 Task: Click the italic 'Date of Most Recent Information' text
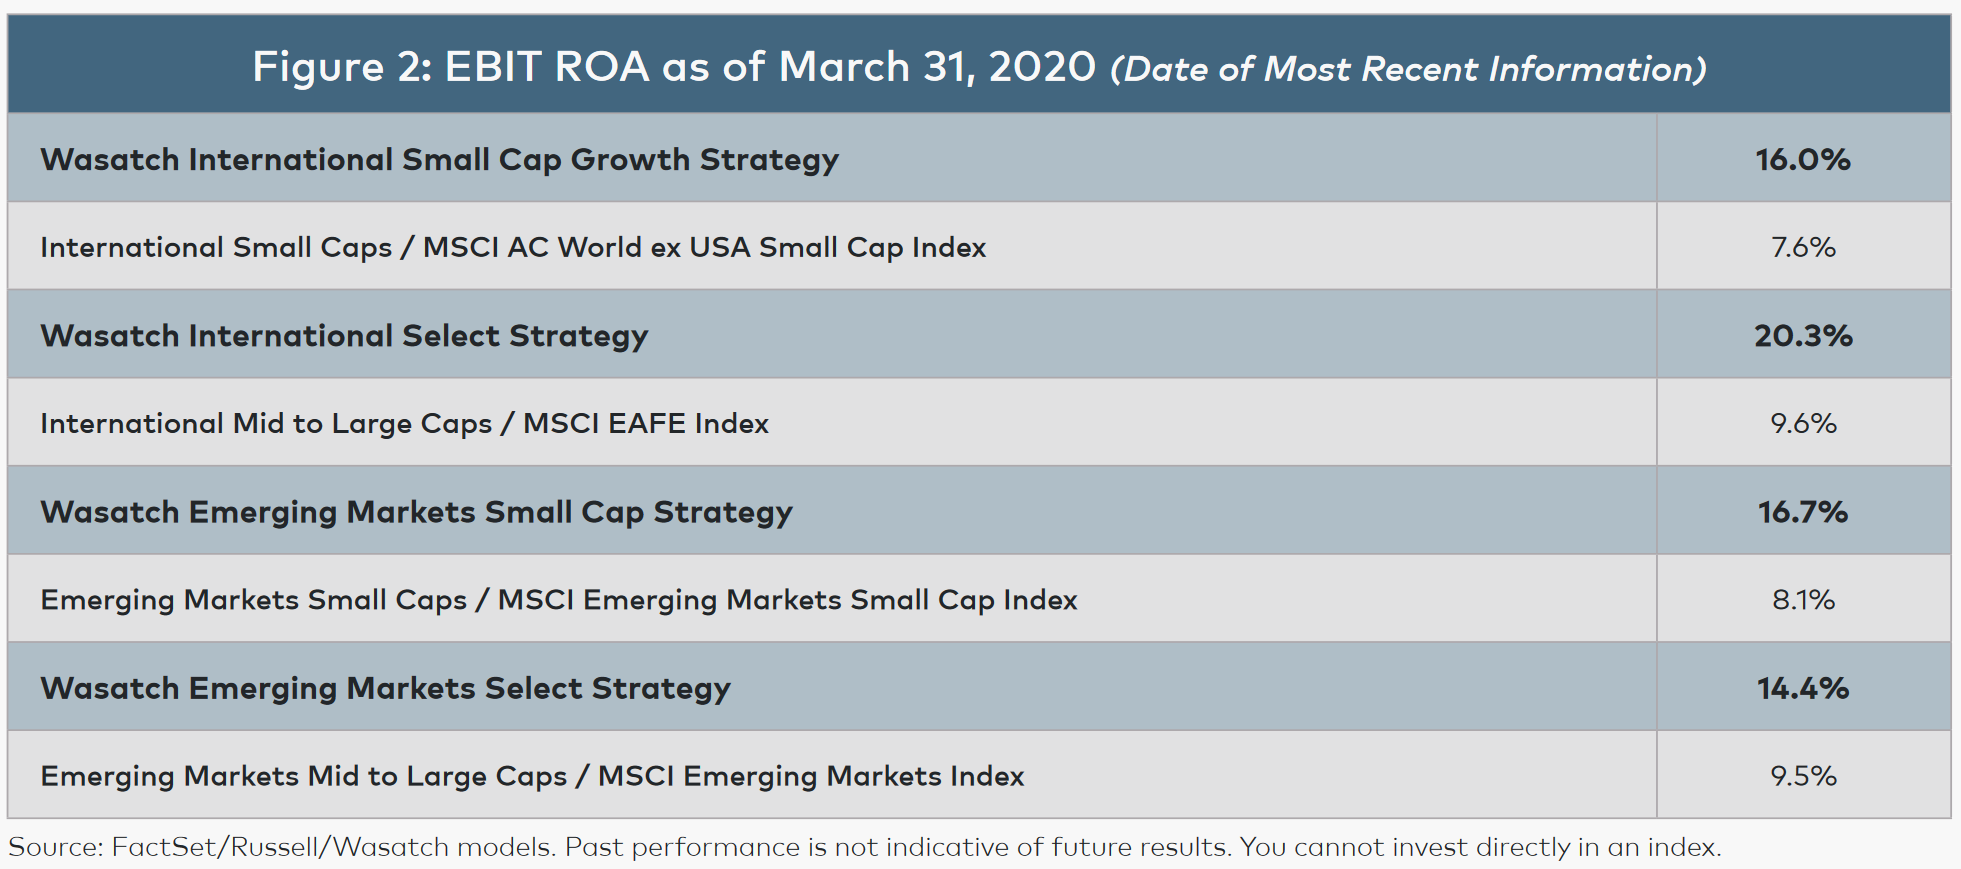pyautogui.click(x=1408, y=69)
